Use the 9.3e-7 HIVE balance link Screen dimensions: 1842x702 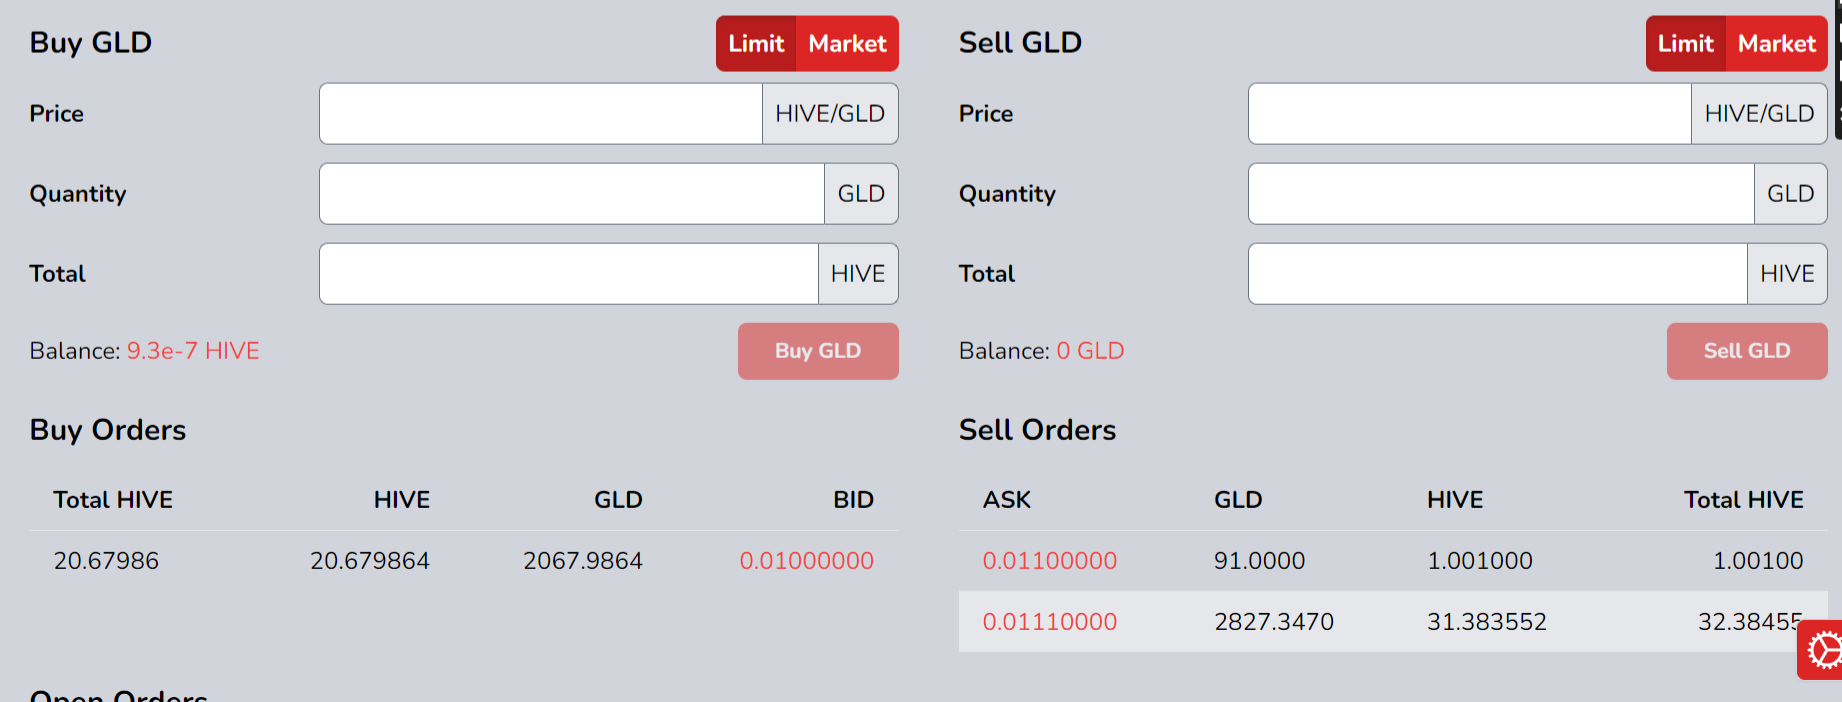(x=193, y=351)
